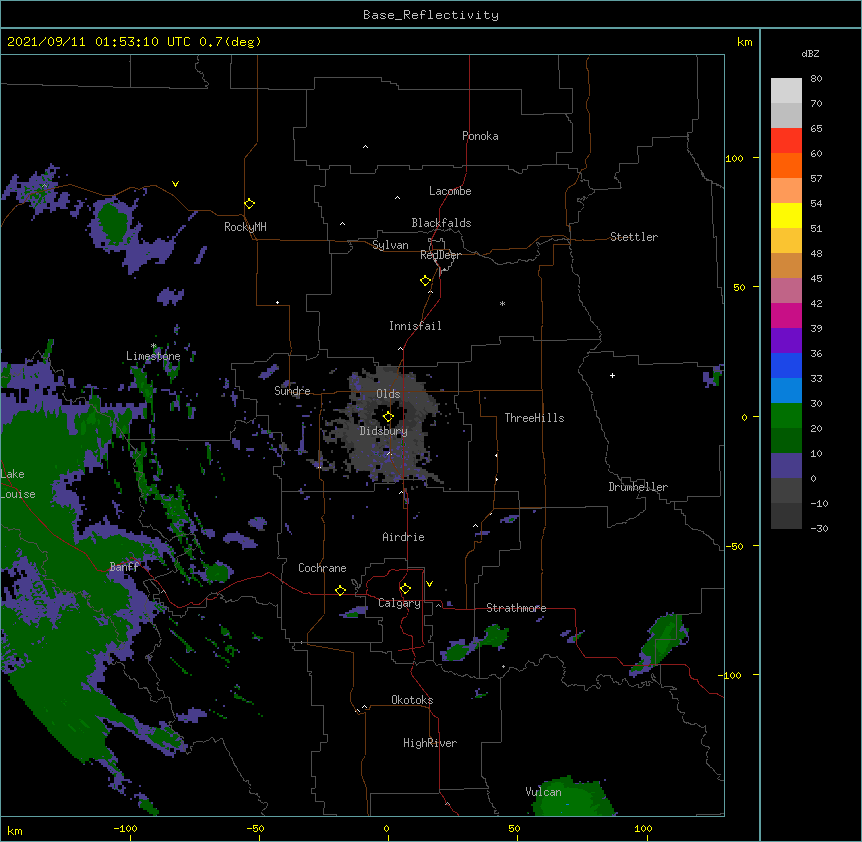Image resolution: width=862 pixels, height=842 pixels.
Task: Click the timestamp 2021/09/11 01:53:10 UTC
Action: (99, 42)
